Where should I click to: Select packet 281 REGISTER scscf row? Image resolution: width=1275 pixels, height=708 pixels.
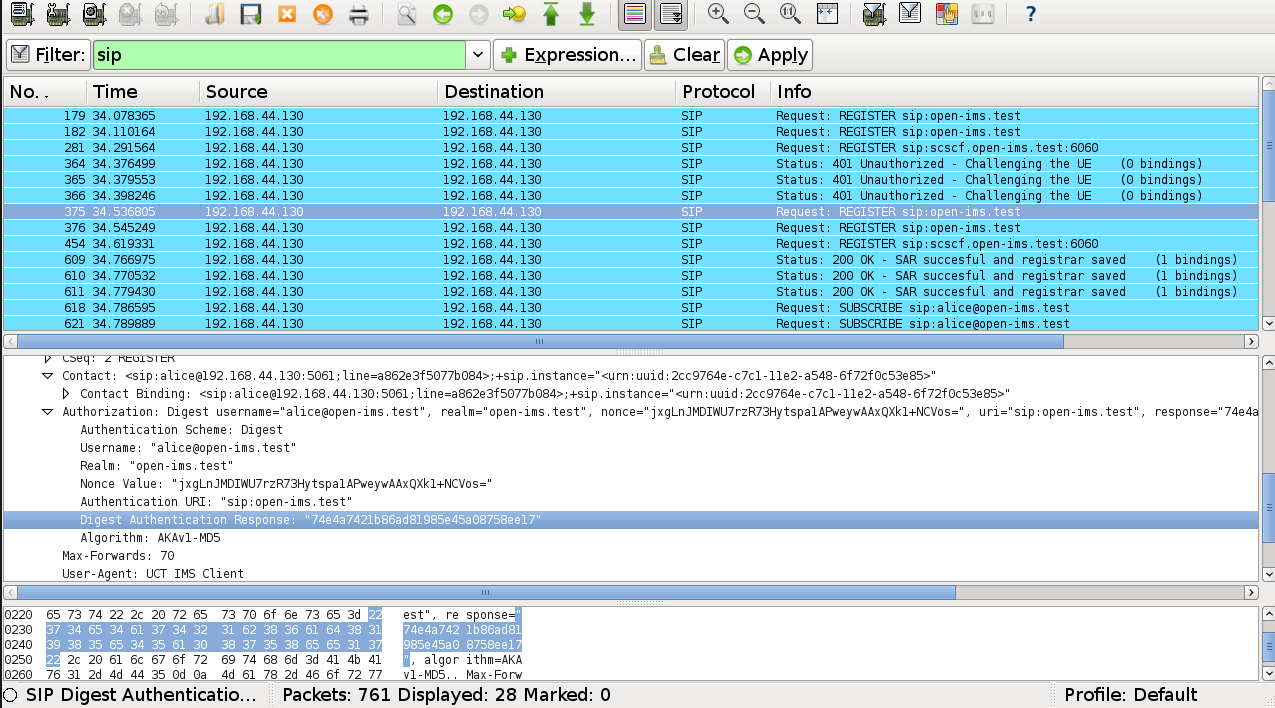(632, 148)
